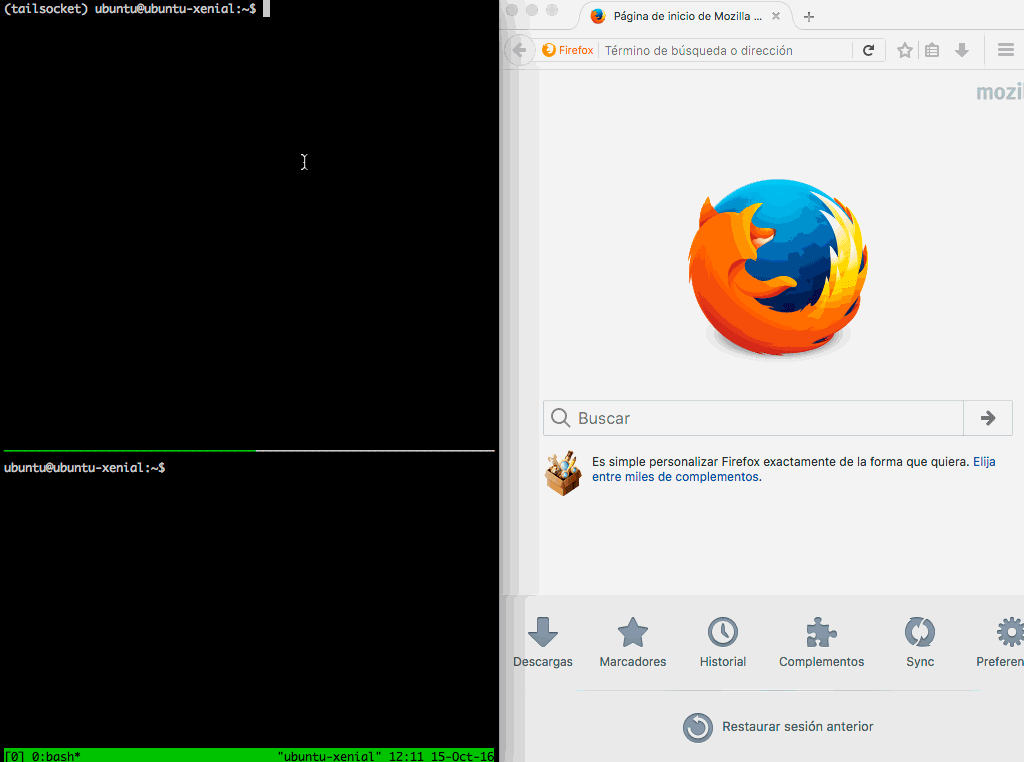Submit search with arrow button
Viewport: 1024px width, 762px height.
pos(987,418)
